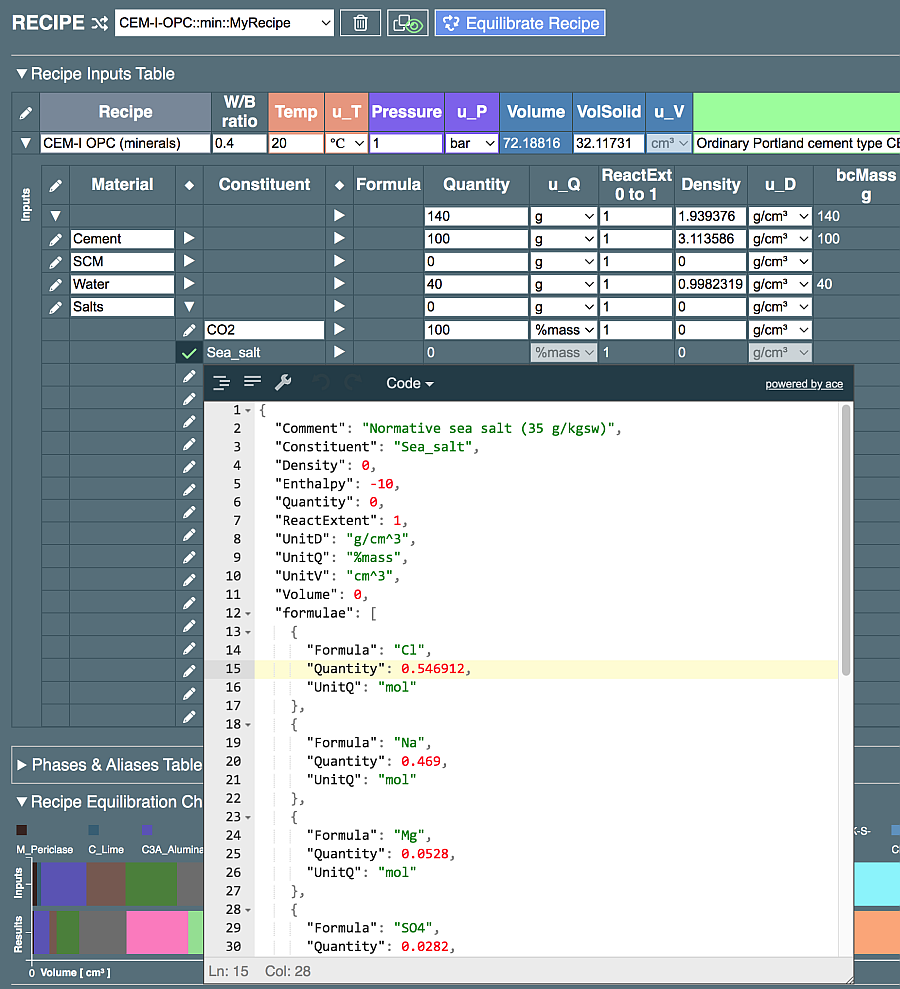Expand the Sea_salt row formula arrow

pyautogui.click(x=338, y=352)
